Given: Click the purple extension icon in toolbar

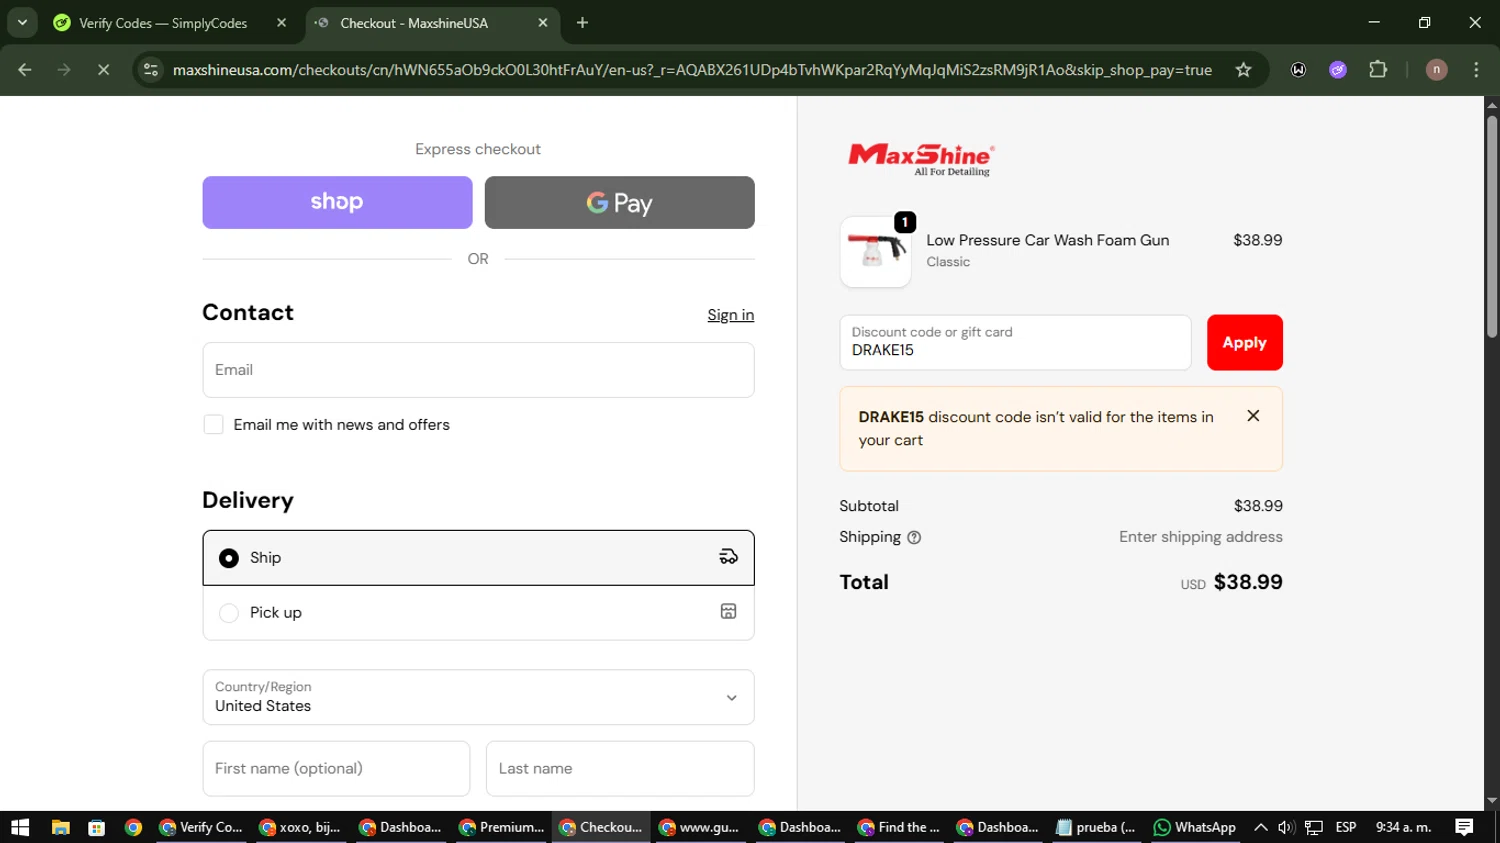Looking at the screenshot, I should tap(1338, 70).
